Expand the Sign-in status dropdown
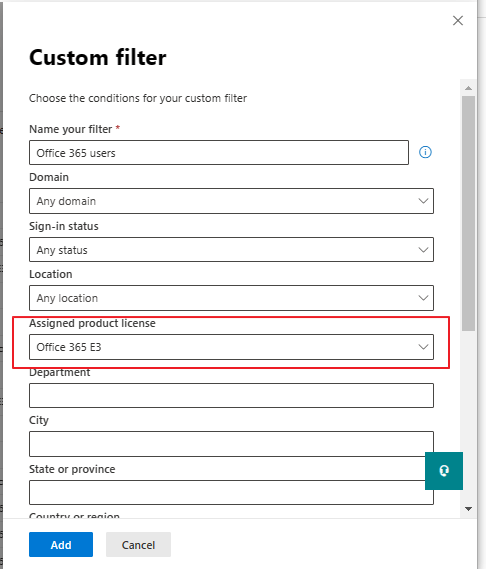This screenshot has width=486, height=569. pyautogui.click(x=231, y=250)
